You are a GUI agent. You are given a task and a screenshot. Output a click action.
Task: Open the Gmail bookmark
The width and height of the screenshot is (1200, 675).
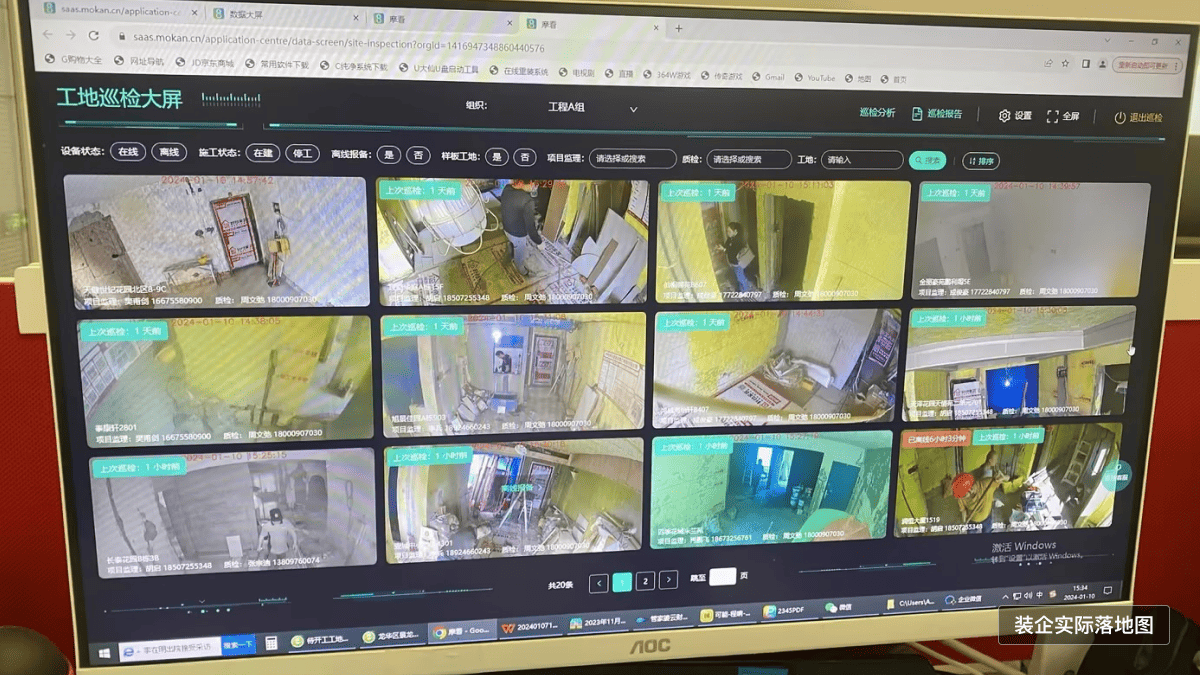click(x=768, y=77)
